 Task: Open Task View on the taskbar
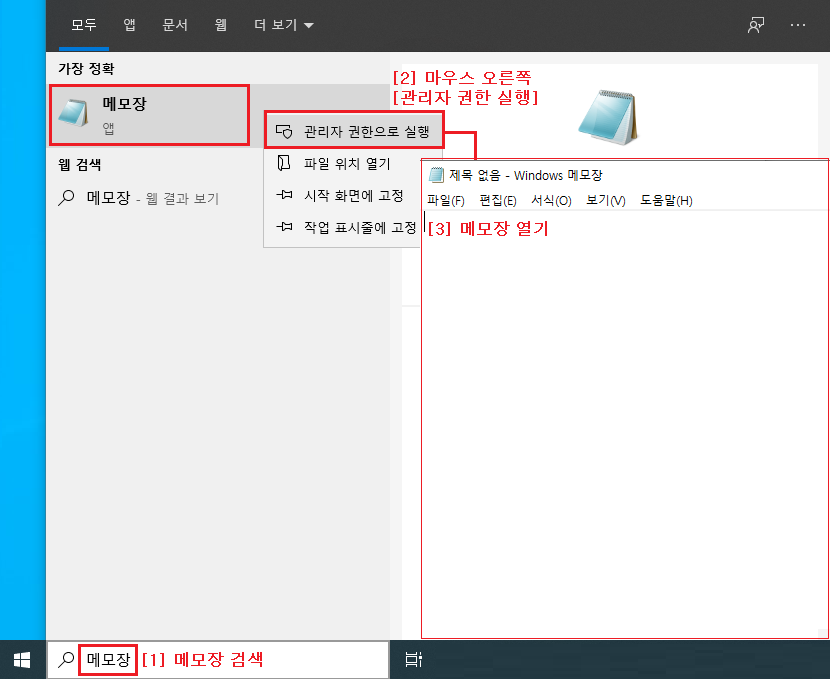click(413, 659)
